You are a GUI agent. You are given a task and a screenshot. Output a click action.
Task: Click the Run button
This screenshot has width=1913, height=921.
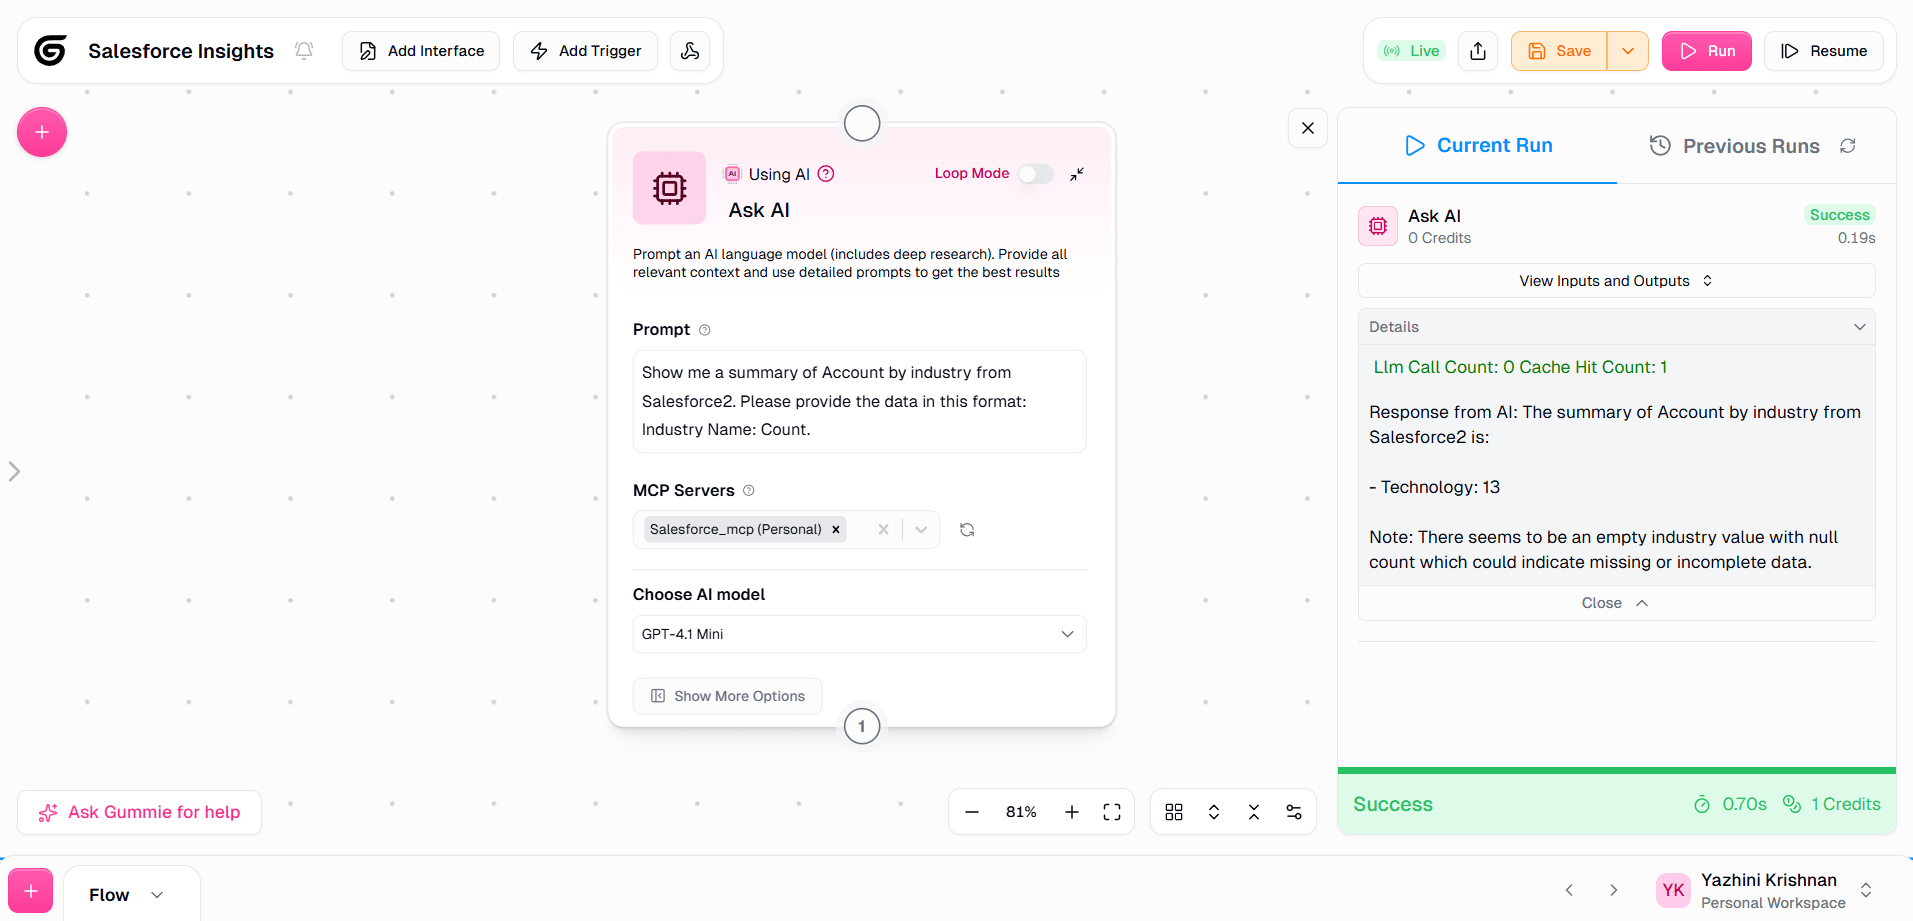1706,51
